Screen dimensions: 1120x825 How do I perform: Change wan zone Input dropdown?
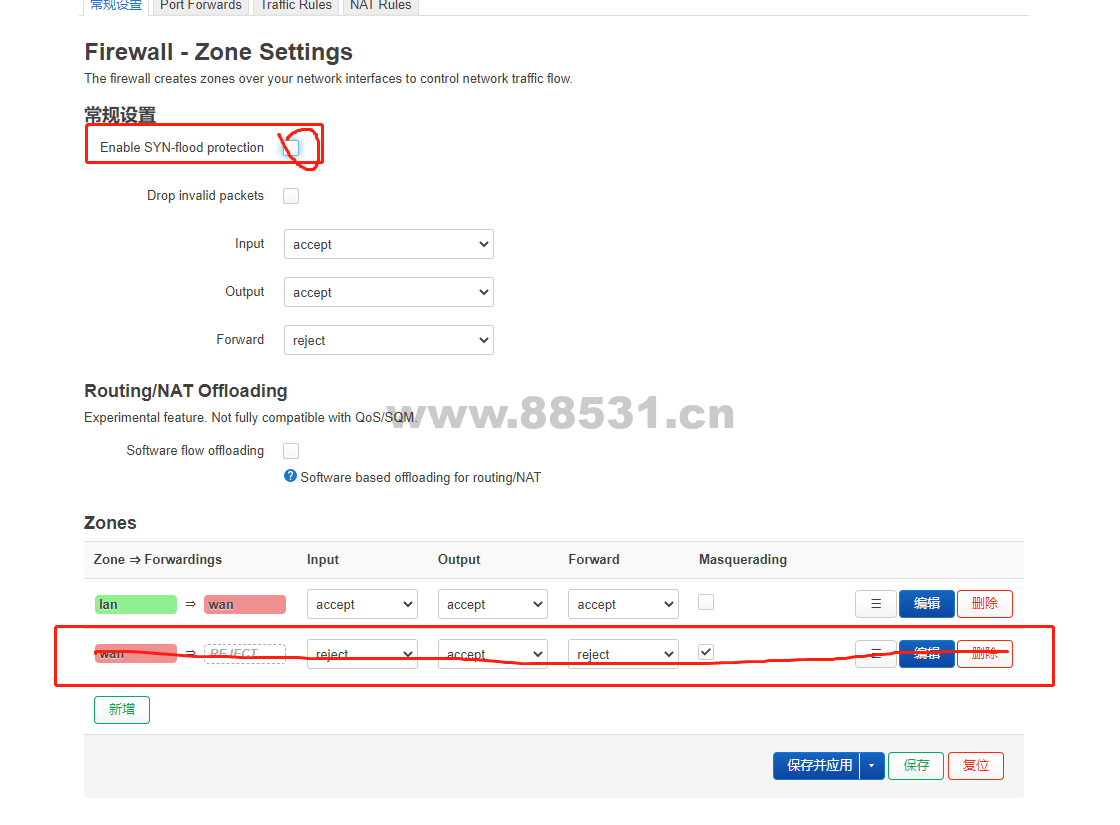(x=362, y=654)
